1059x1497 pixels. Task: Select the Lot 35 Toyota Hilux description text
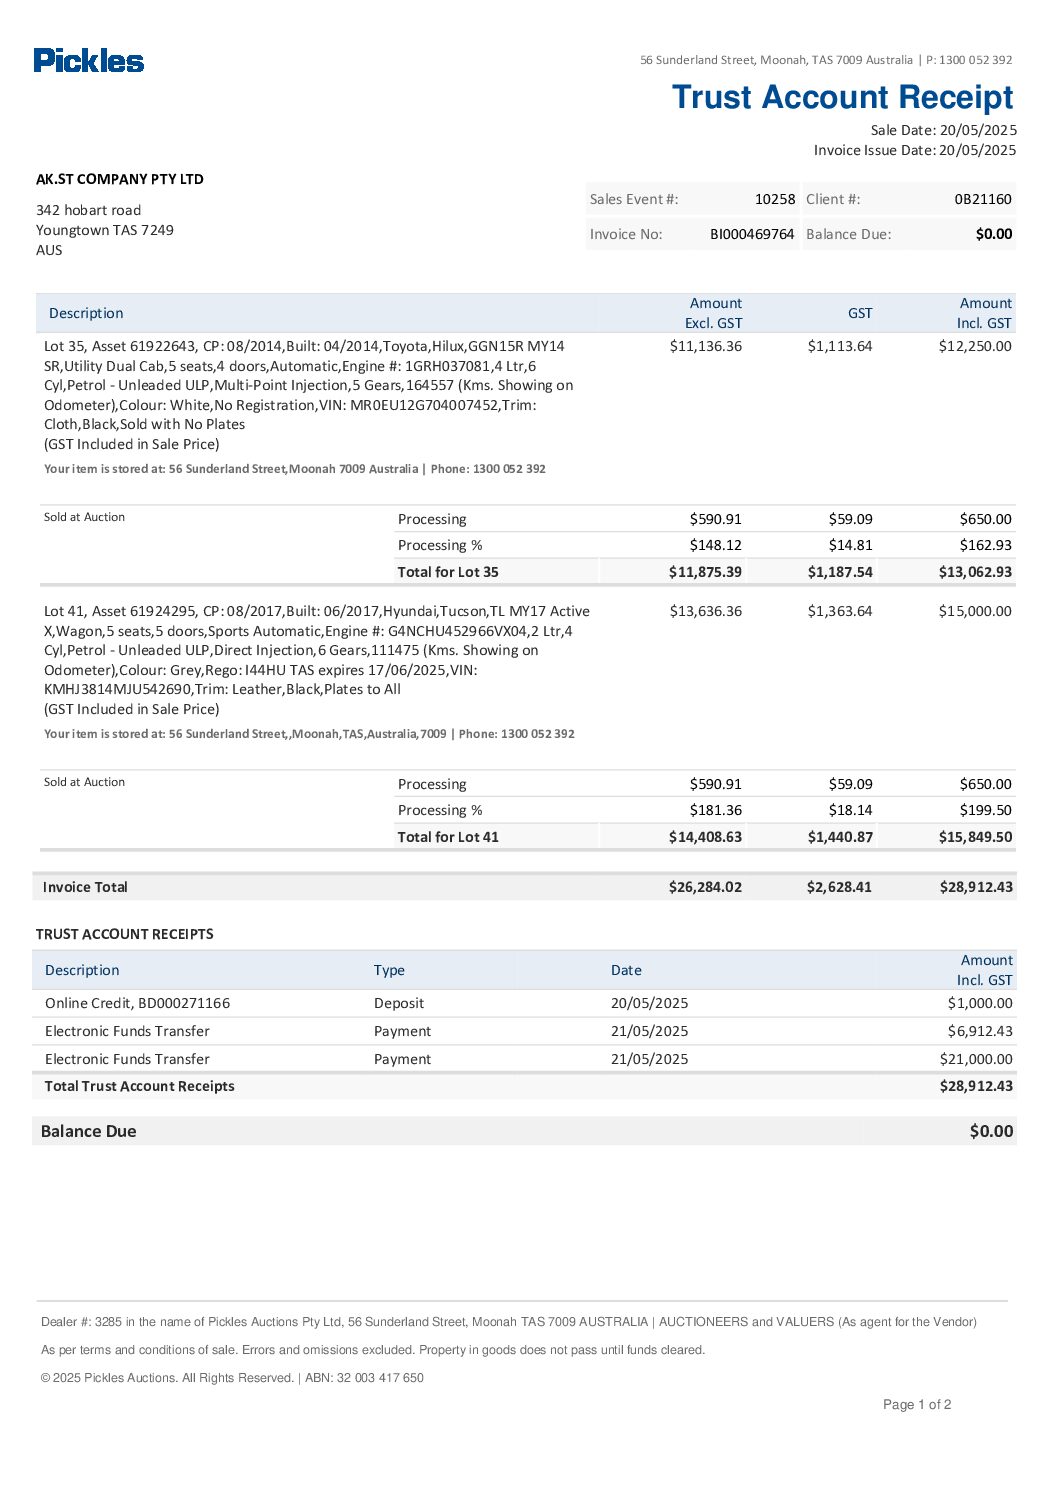tap(309, 395)
